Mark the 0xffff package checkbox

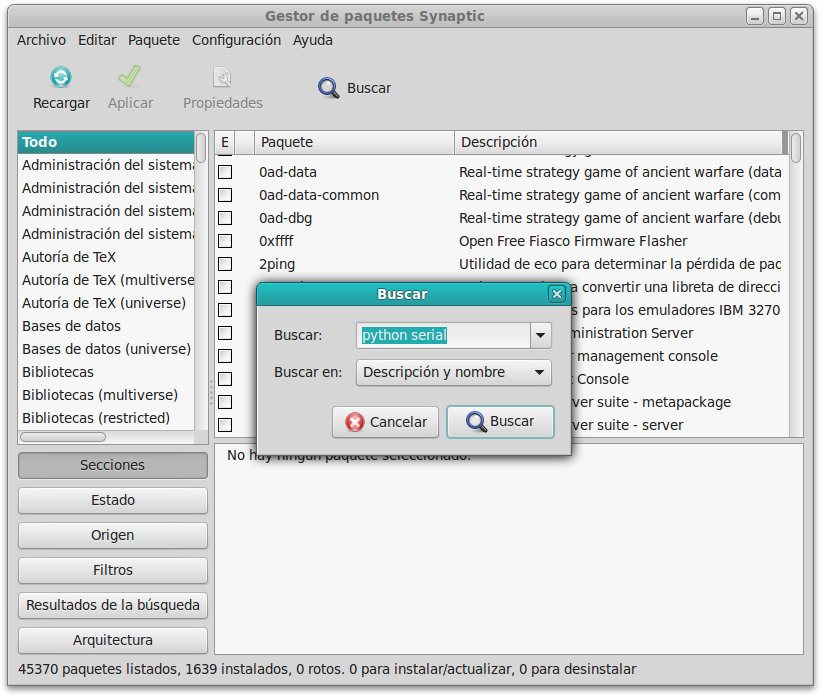[224, 241]
